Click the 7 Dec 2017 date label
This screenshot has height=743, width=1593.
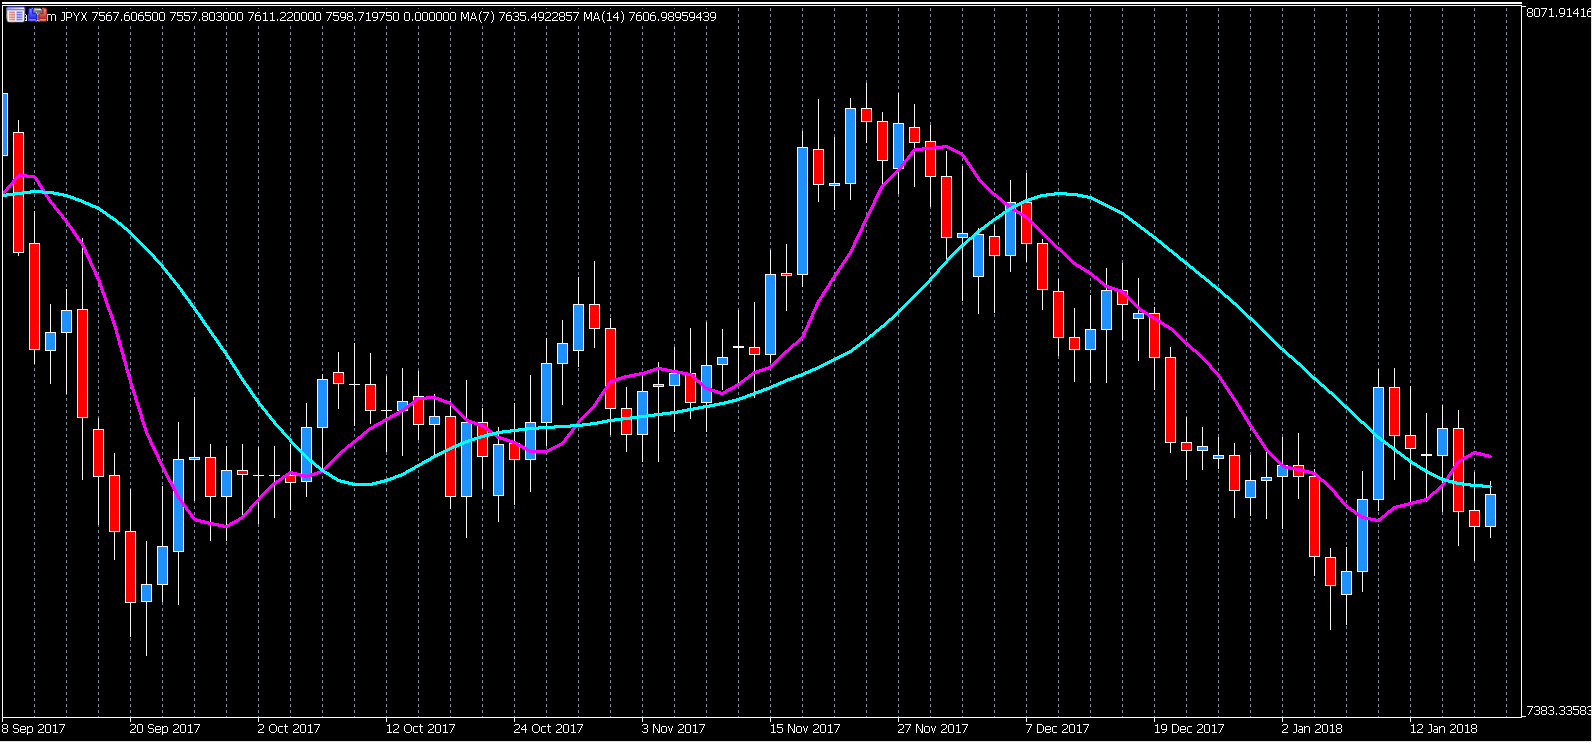point(1057,729)
